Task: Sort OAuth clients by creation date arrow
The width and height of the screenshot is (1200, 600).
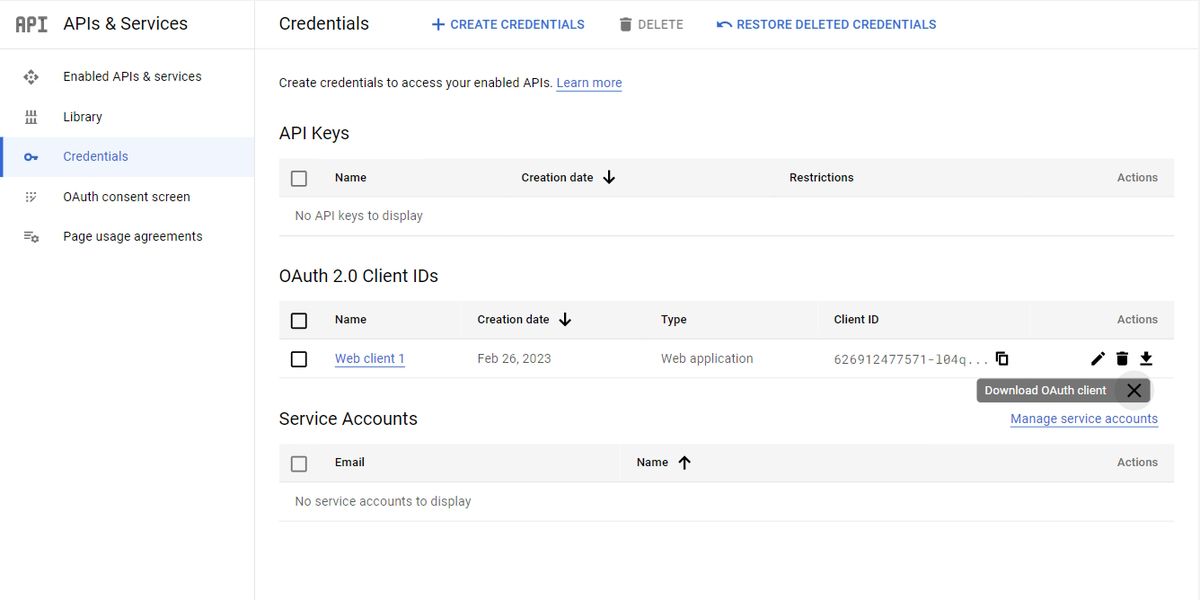Action: point(565,320)
